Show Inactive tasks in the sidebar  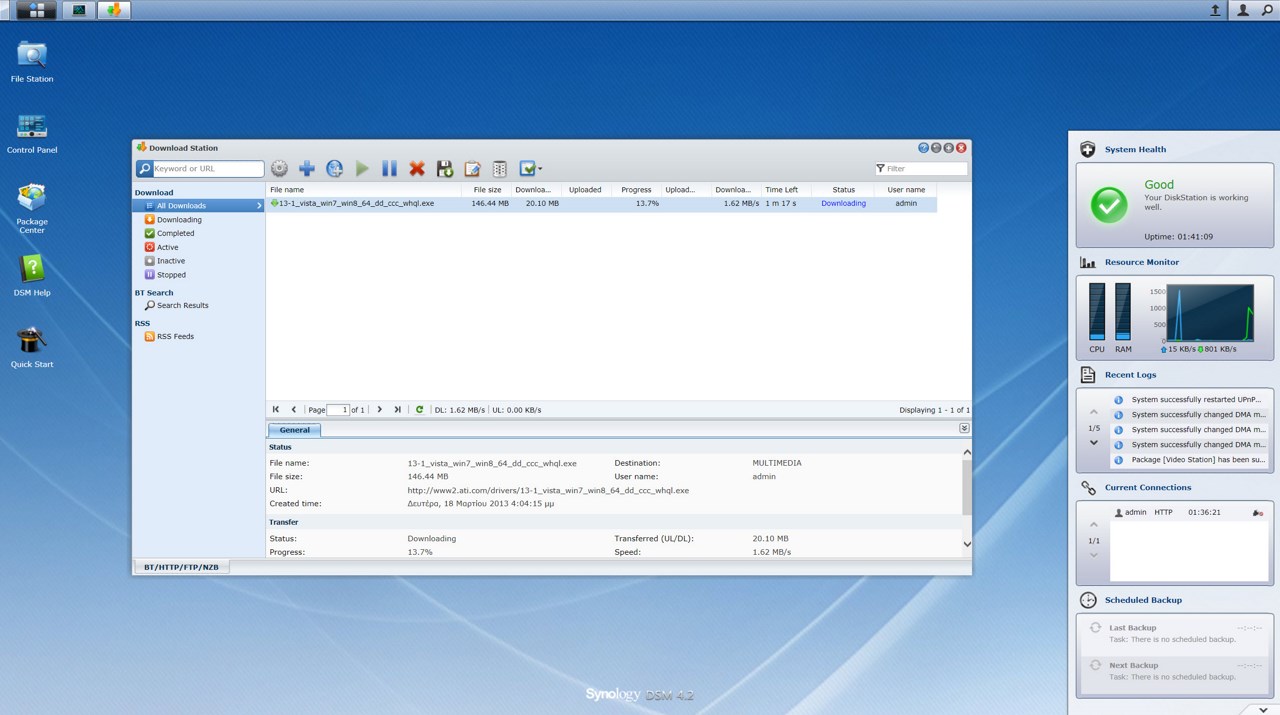170,261
